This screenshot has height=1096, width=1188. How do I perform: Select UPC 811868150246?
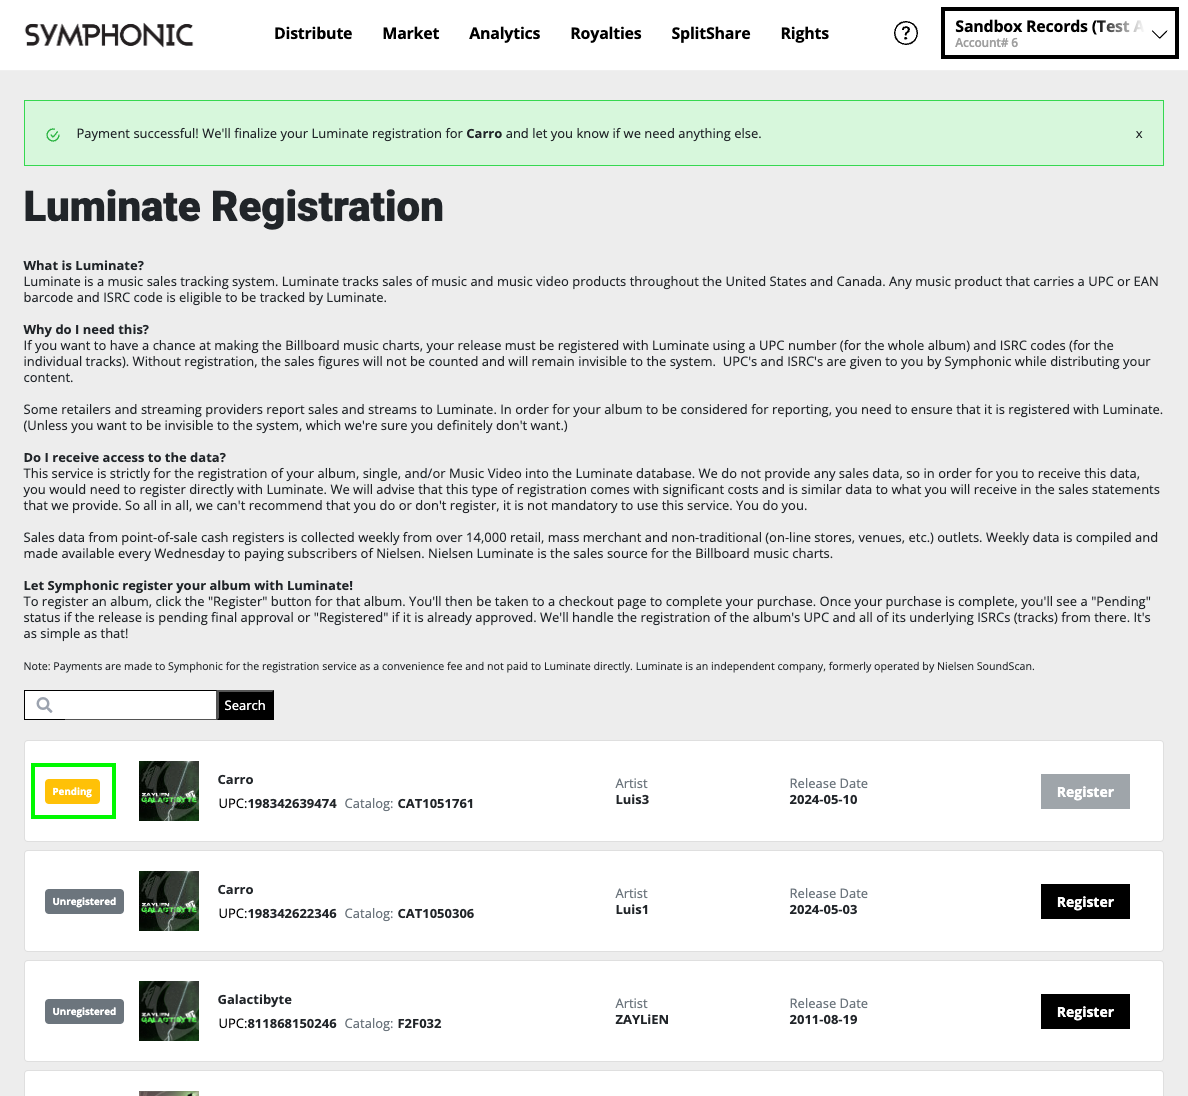292,1023
